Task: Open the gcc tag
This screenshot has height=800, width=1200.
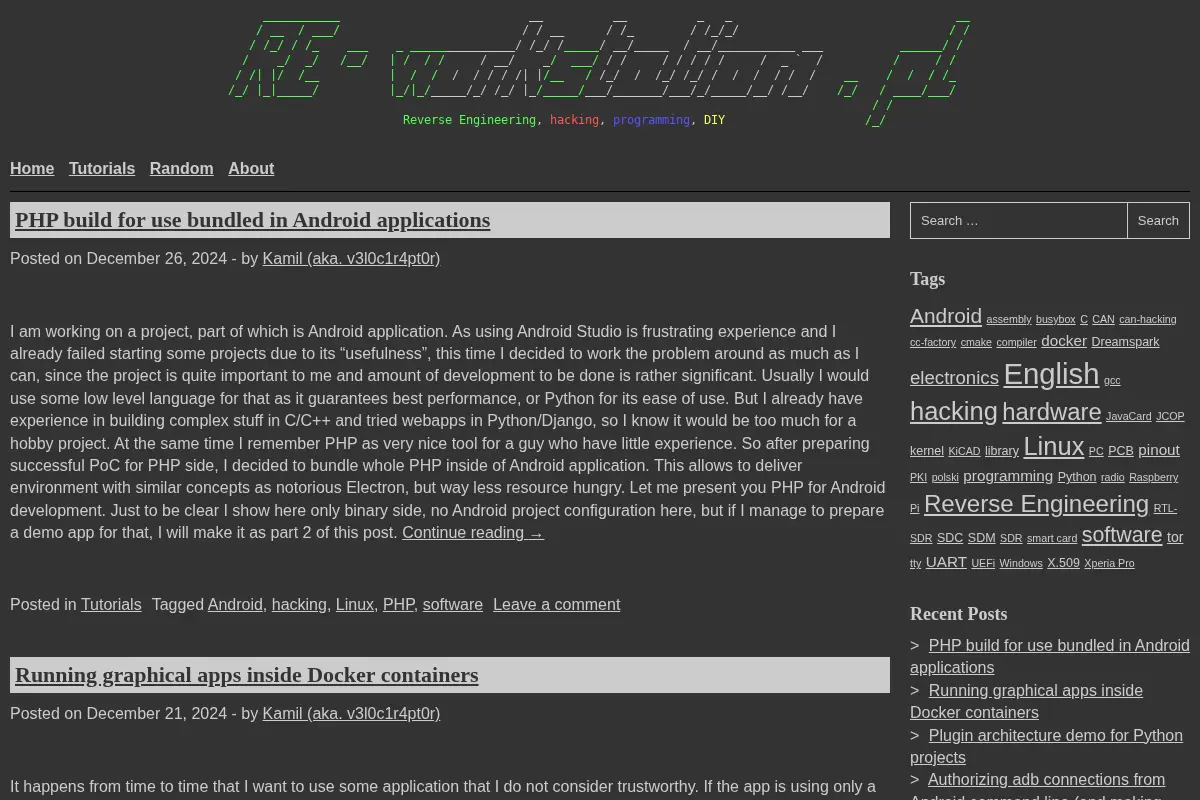Action: 1112,380
